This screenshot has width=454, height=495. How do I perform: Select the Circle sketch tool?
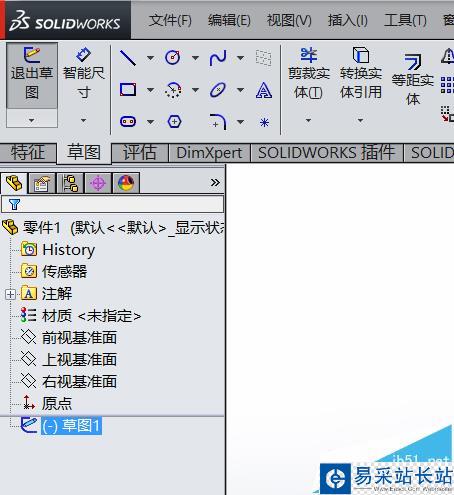point(173,58)
